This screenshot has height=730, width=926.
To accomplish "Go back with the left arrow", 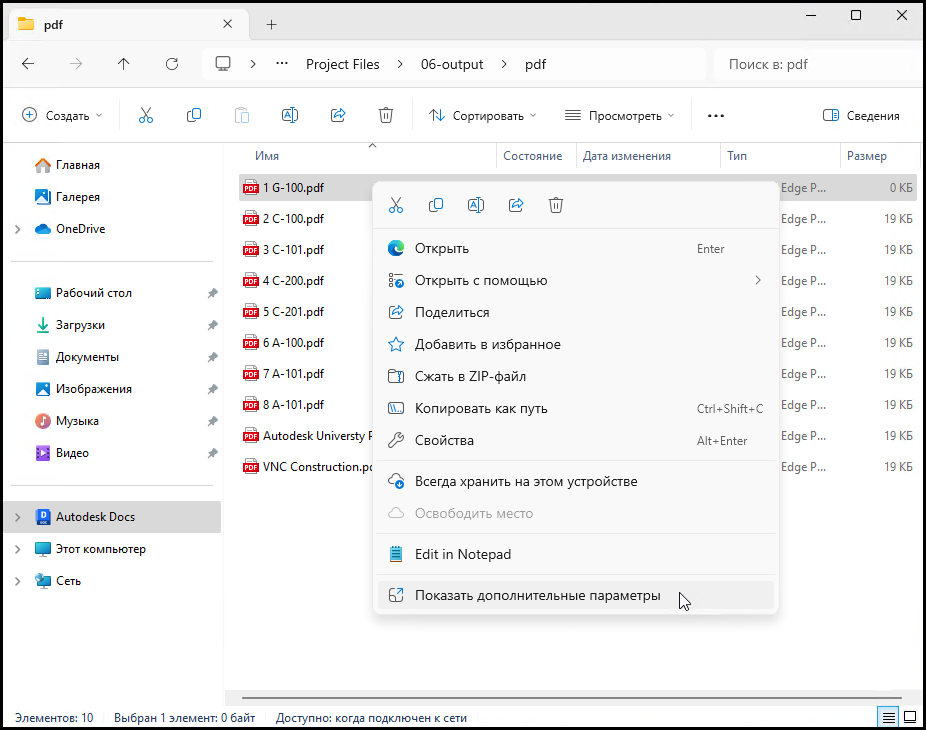I will (28, 64).
